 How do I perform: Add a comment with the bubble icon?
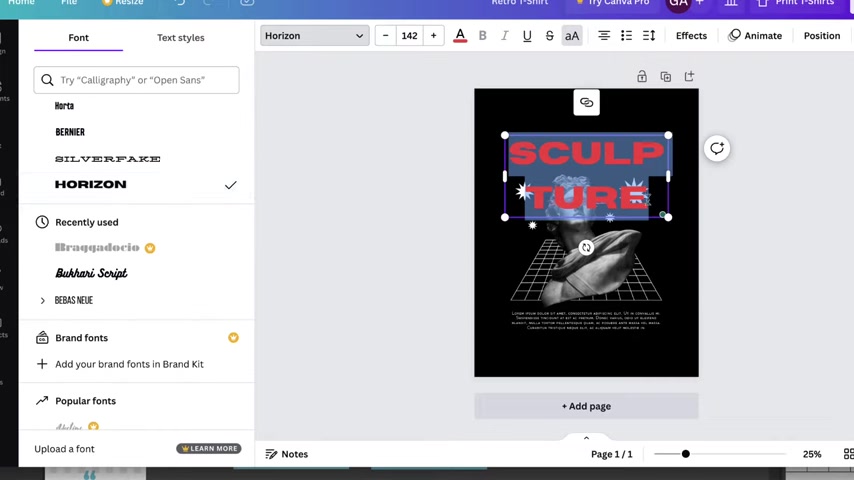click(717, 148)
